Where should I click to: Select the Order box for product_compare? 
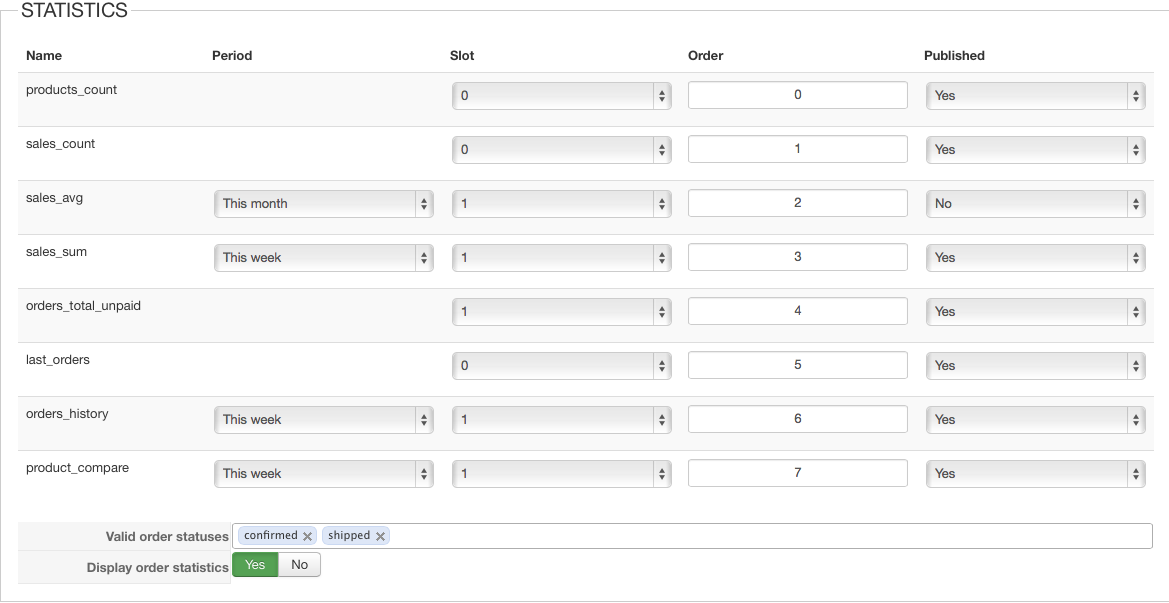pos(797,473)
